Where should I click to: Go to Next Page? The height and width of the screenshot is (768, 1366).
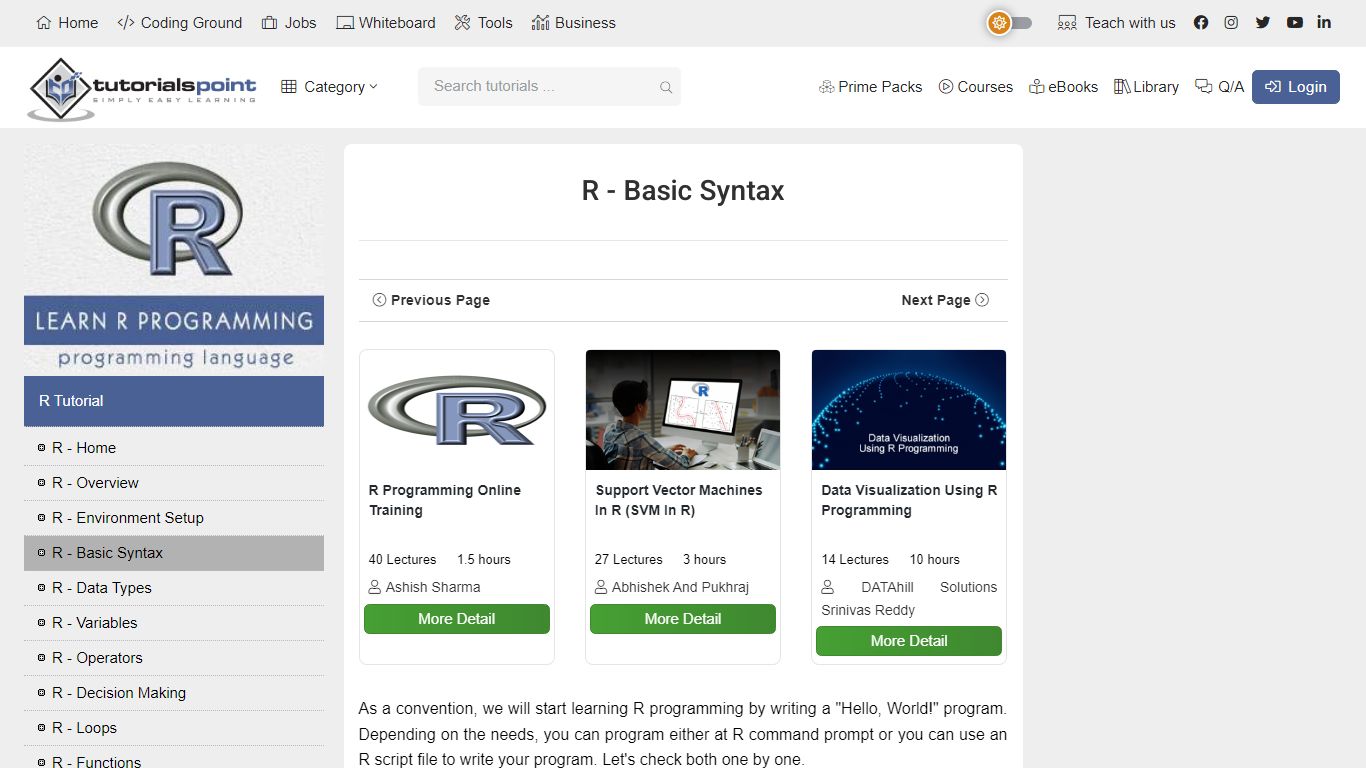pos(945,300)
